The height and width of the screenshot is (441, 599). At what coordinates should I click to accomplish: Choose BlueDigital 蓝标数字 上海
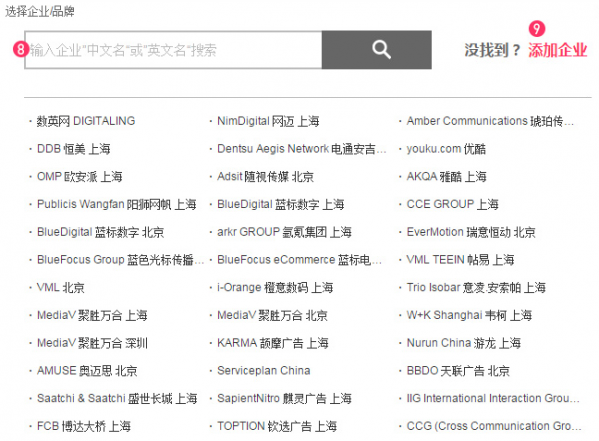pos(281,204)
